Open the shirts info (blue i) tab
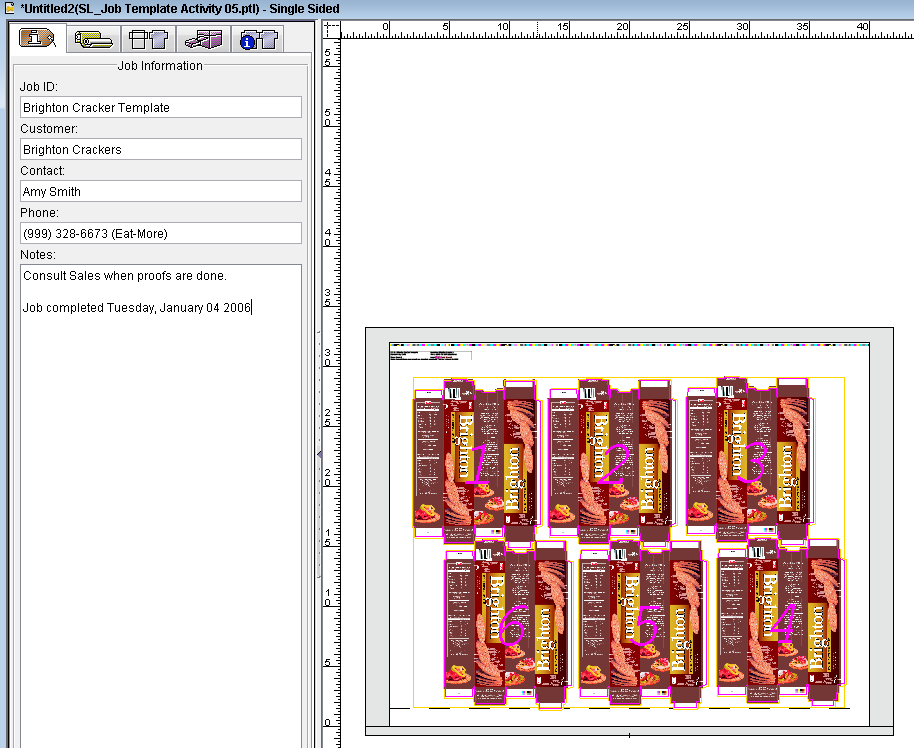 (x=258, y=40)
